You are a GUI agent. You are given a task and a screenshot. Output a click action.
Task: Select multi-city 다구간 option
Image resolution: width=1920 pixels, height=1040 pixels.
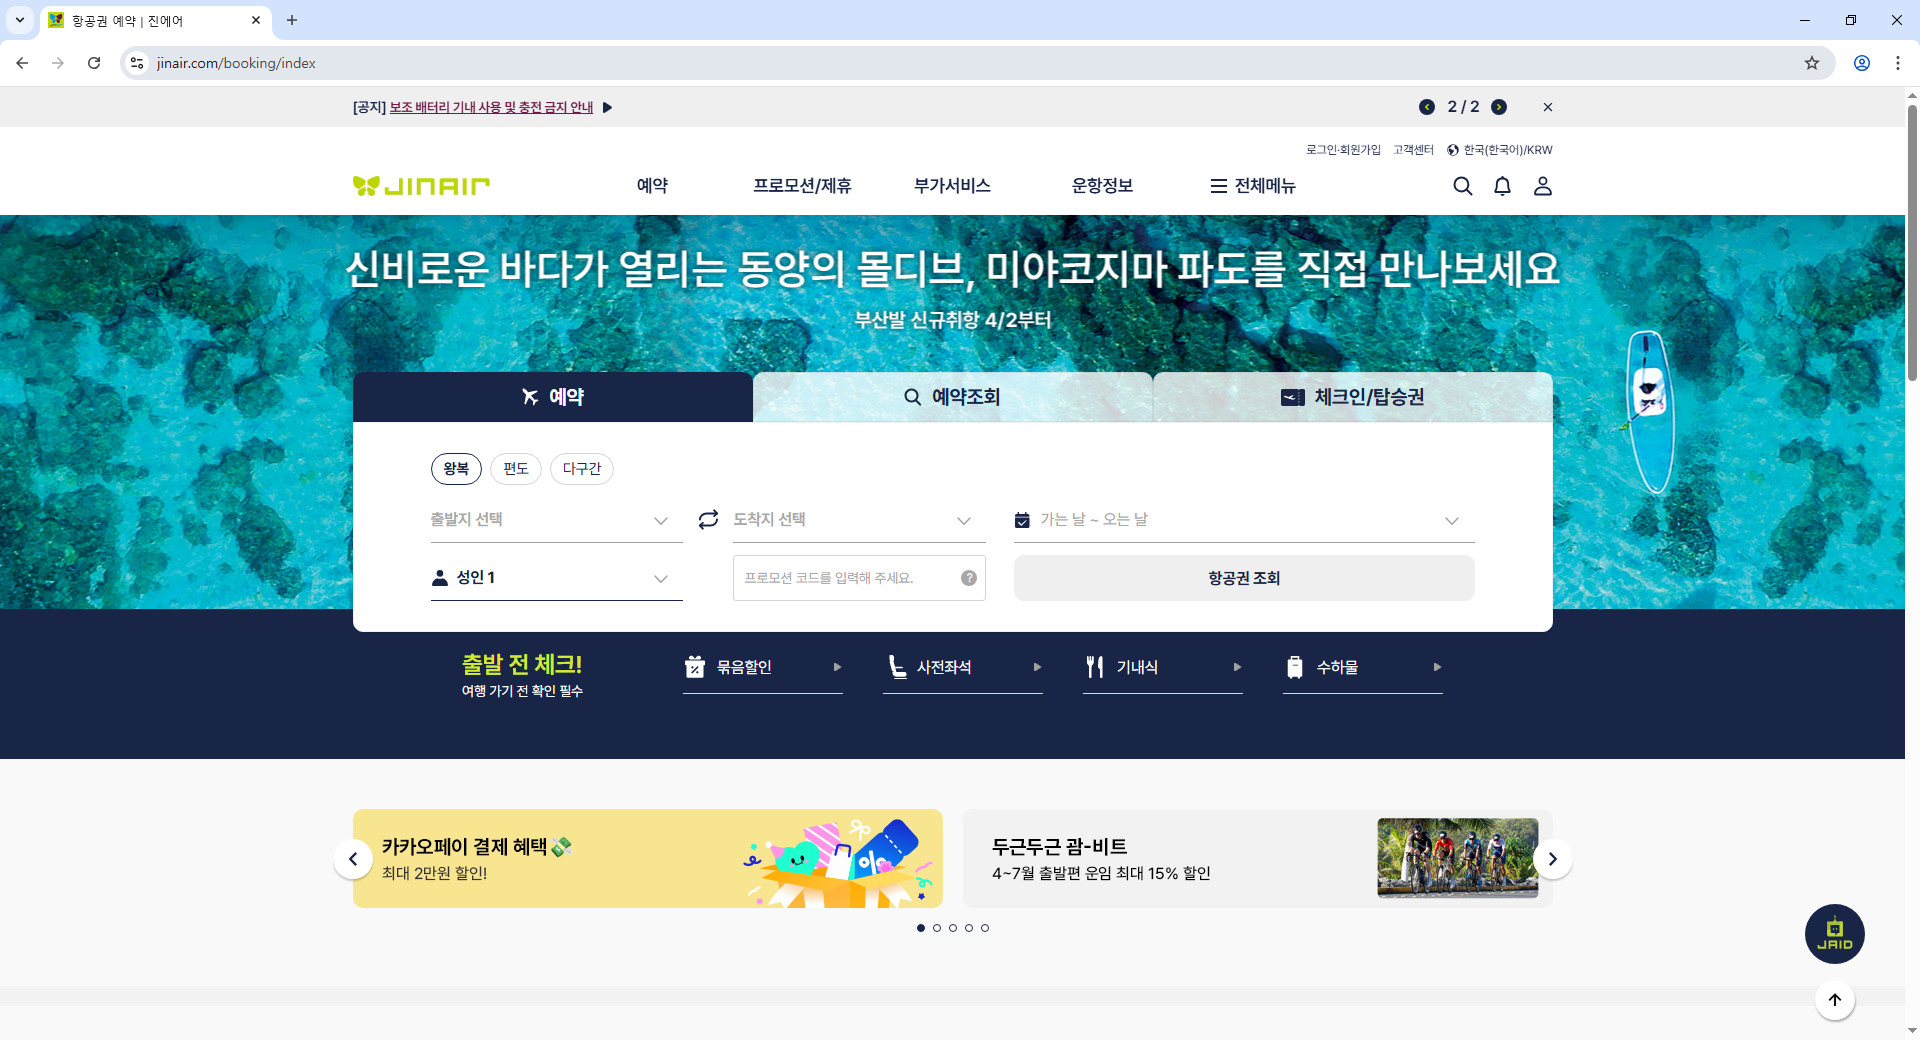582,469
